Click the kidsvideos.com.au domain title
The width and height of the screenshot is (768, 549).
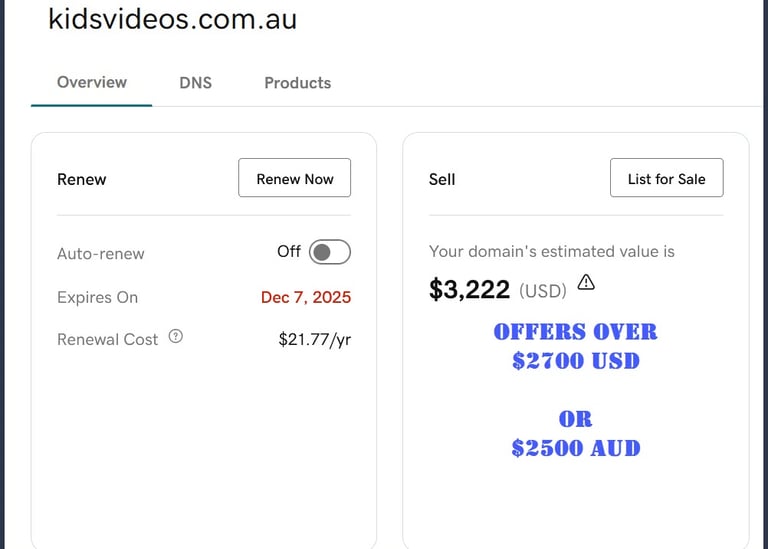click(172, 19)
